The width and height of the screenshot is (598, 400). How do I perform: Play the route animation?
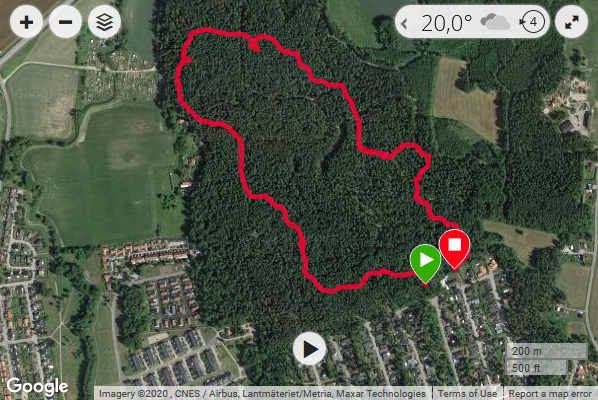coord(309,349)
